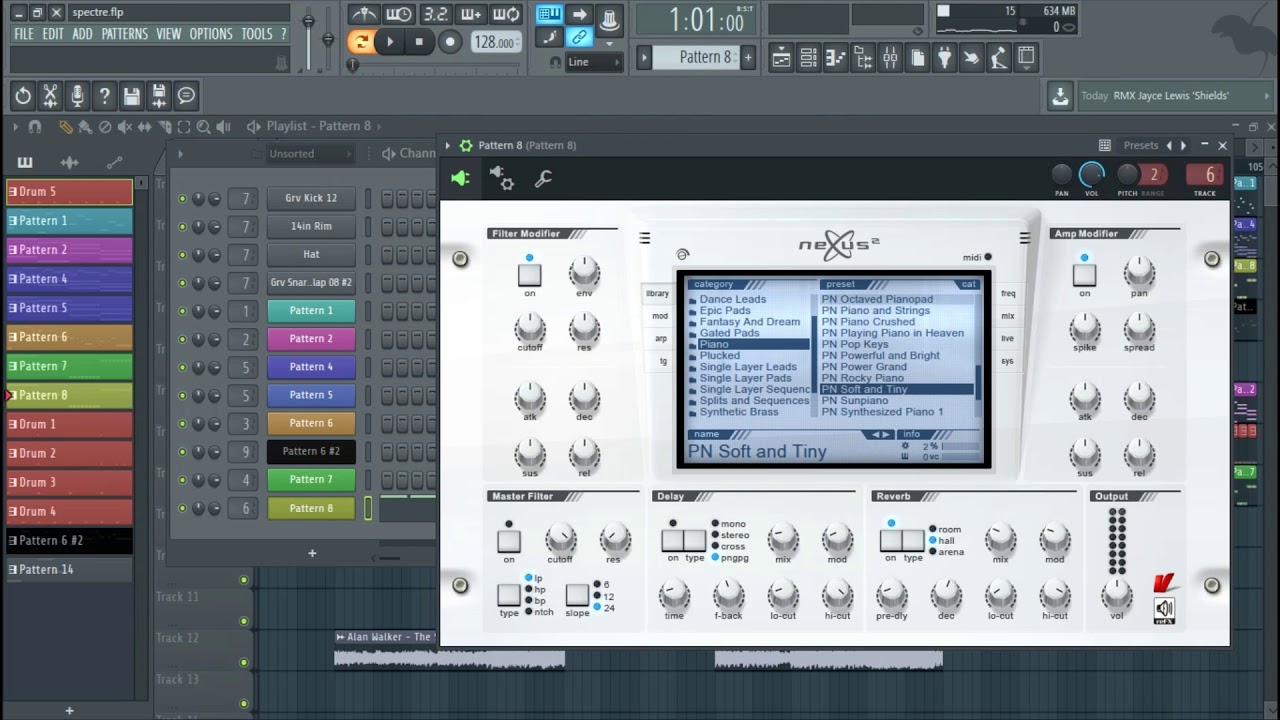Toggle the recording countdown icon
This screenshot has height=720, width=1280.
pyautogui.click(x=435, y=14)
